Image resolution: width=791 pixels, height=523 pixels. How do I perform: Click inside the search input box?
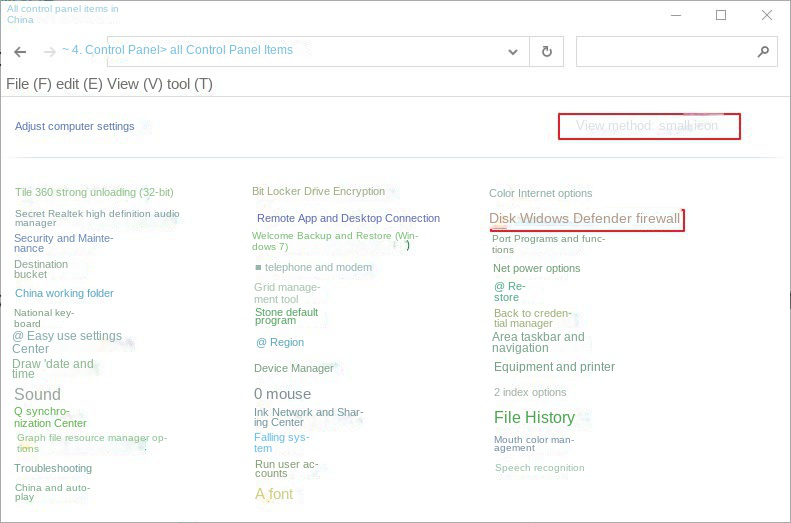[x=663, y=52]
